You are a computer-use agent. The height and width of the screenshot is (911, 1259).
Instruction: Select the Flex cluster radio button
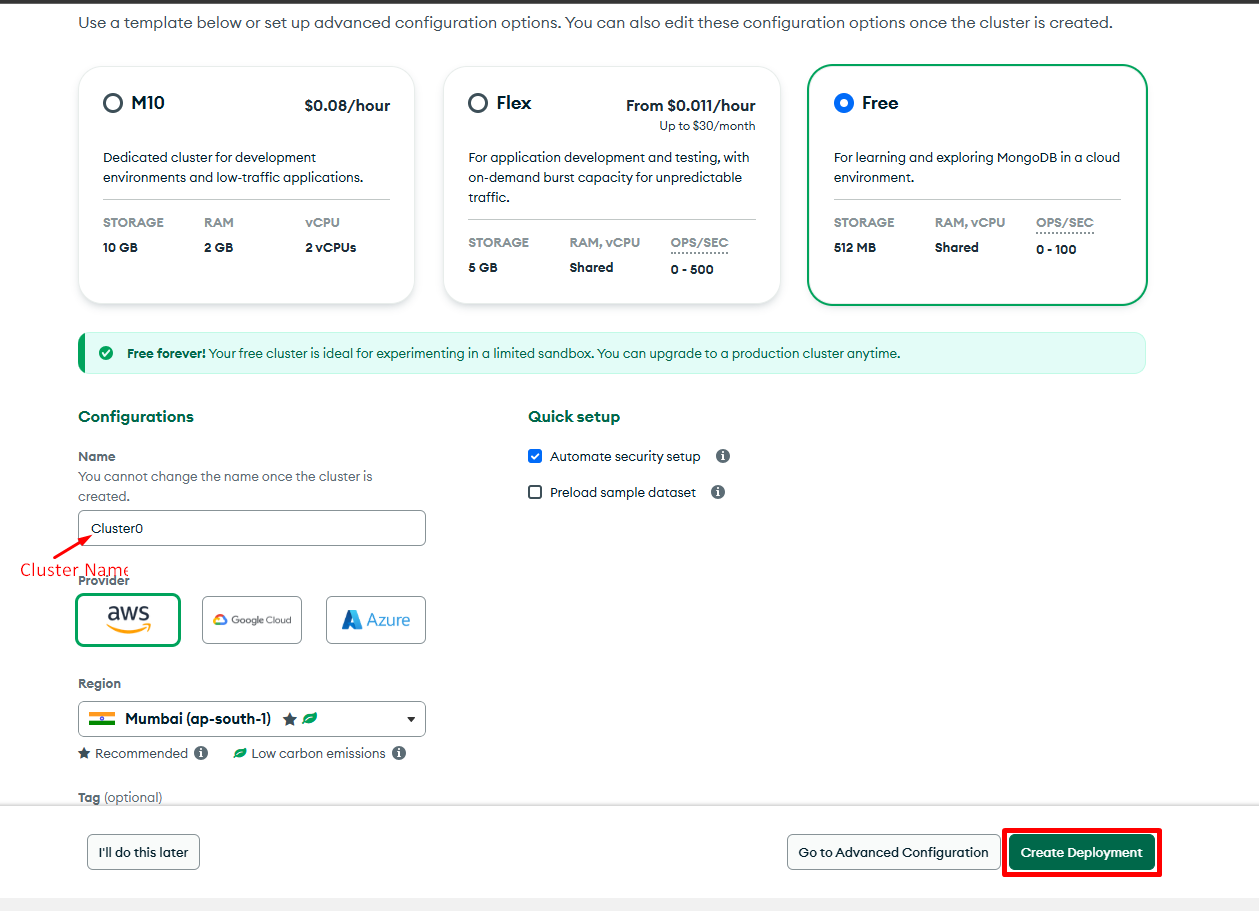point(478,103)
